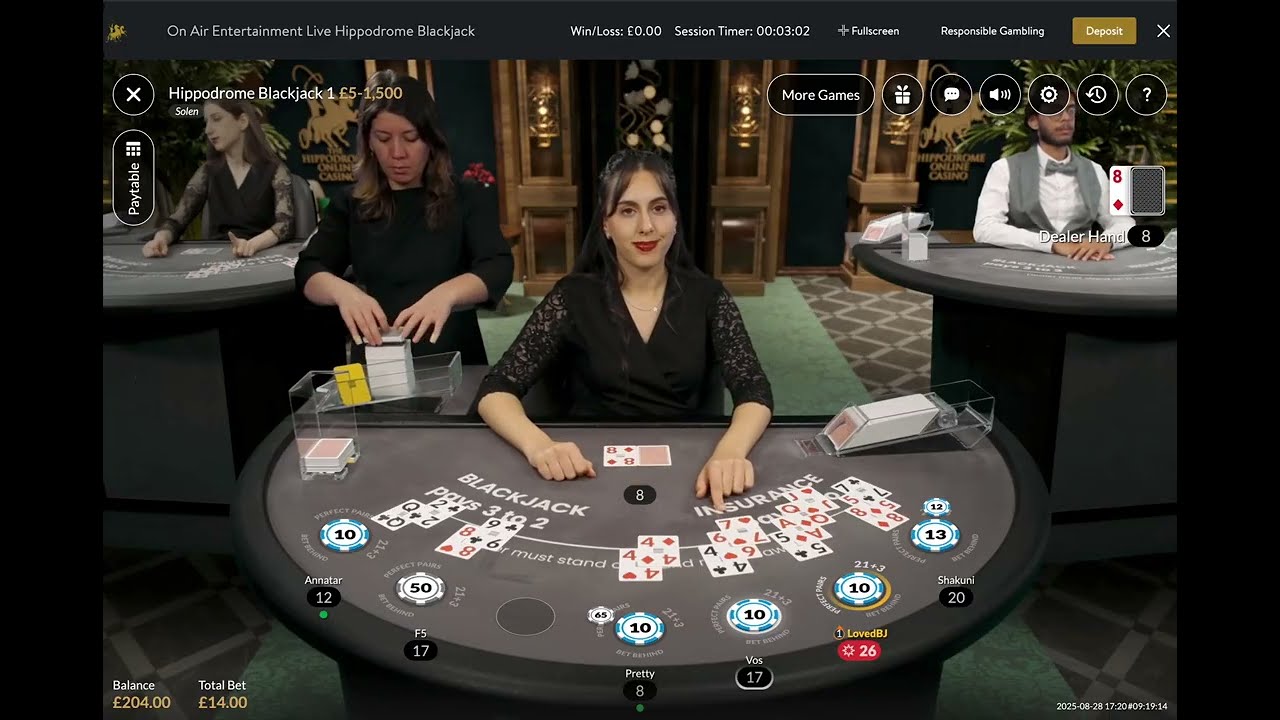Click the 10 chip at Vos's seat
This screenshot has height=720, width=1280.
pyautogui.click(x=754, y=615)
